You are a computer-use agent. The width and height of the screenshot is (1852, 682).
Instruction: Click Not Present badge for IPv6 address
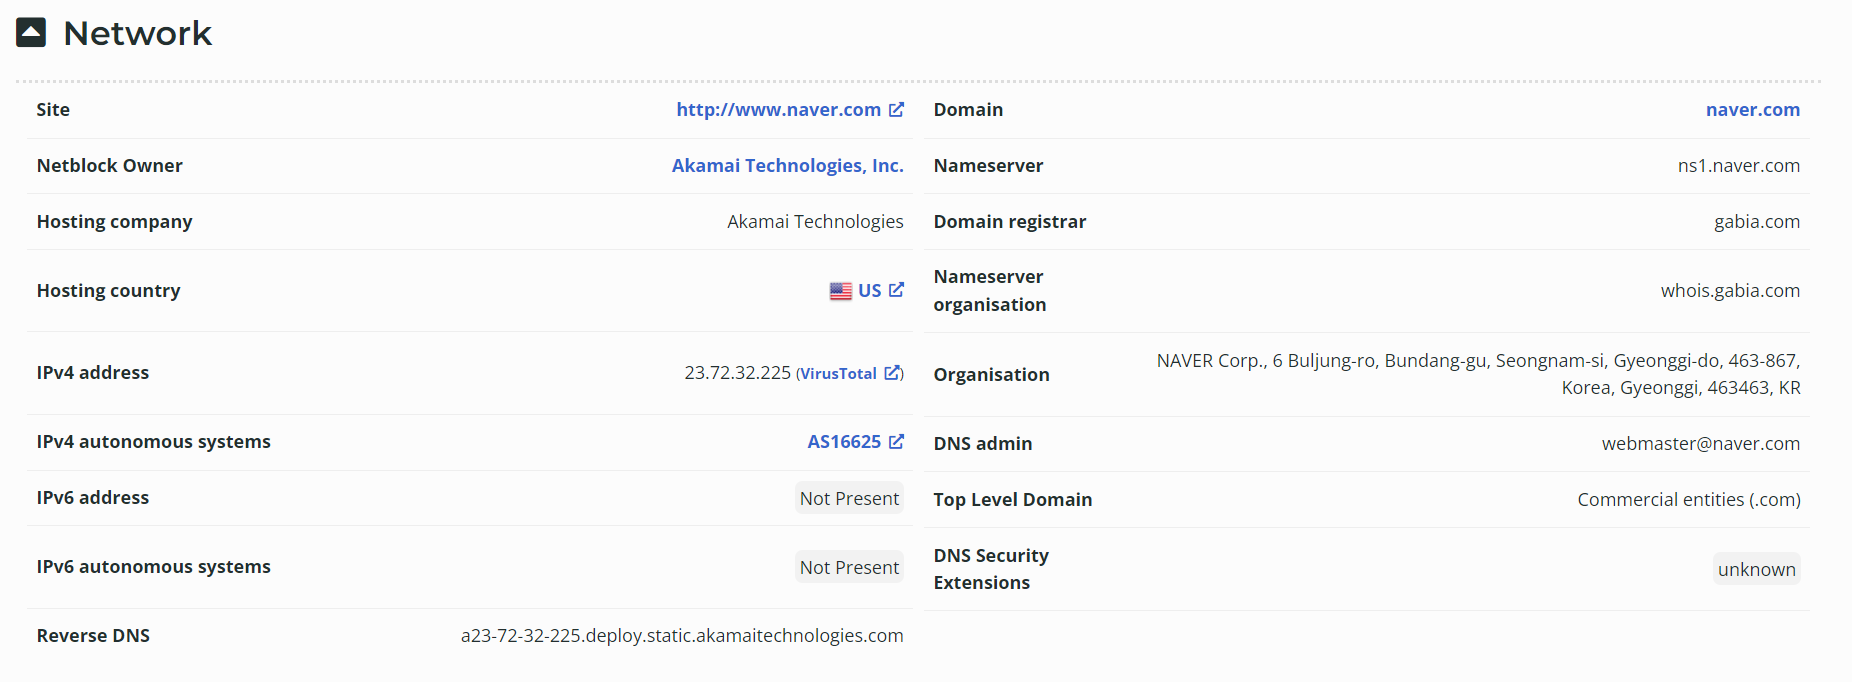(x=849, y=498)
